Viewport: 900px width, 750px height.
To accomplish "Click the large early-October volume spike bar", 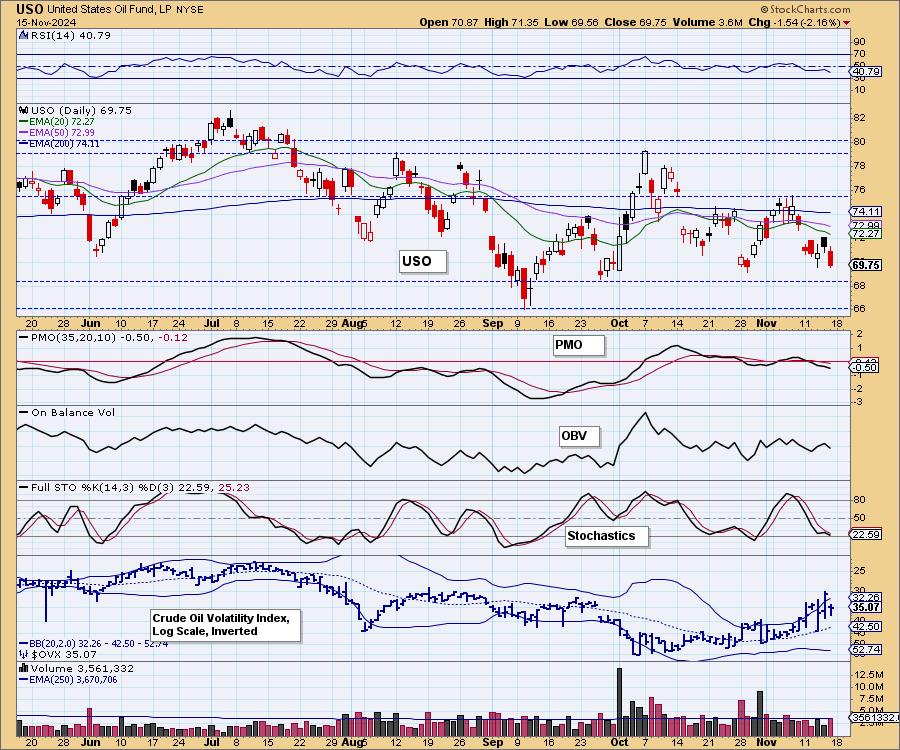I will [x=619, y=702].
